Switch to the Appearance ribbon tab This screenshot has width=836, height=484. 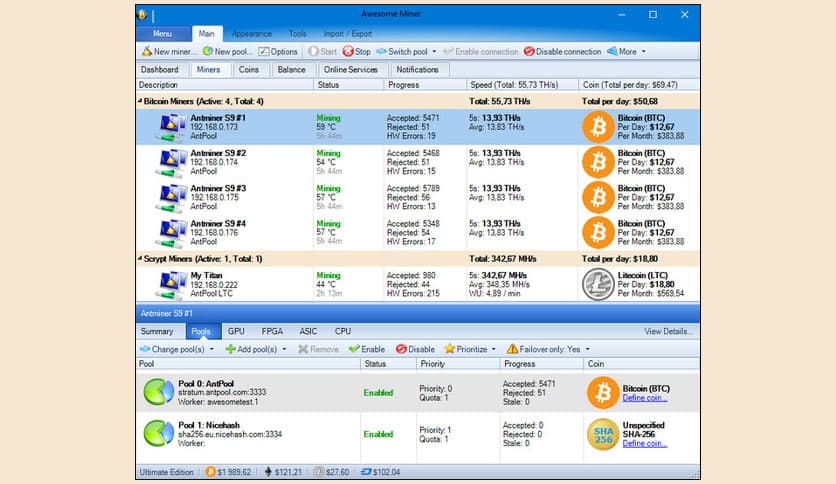[x=252, y=34]
